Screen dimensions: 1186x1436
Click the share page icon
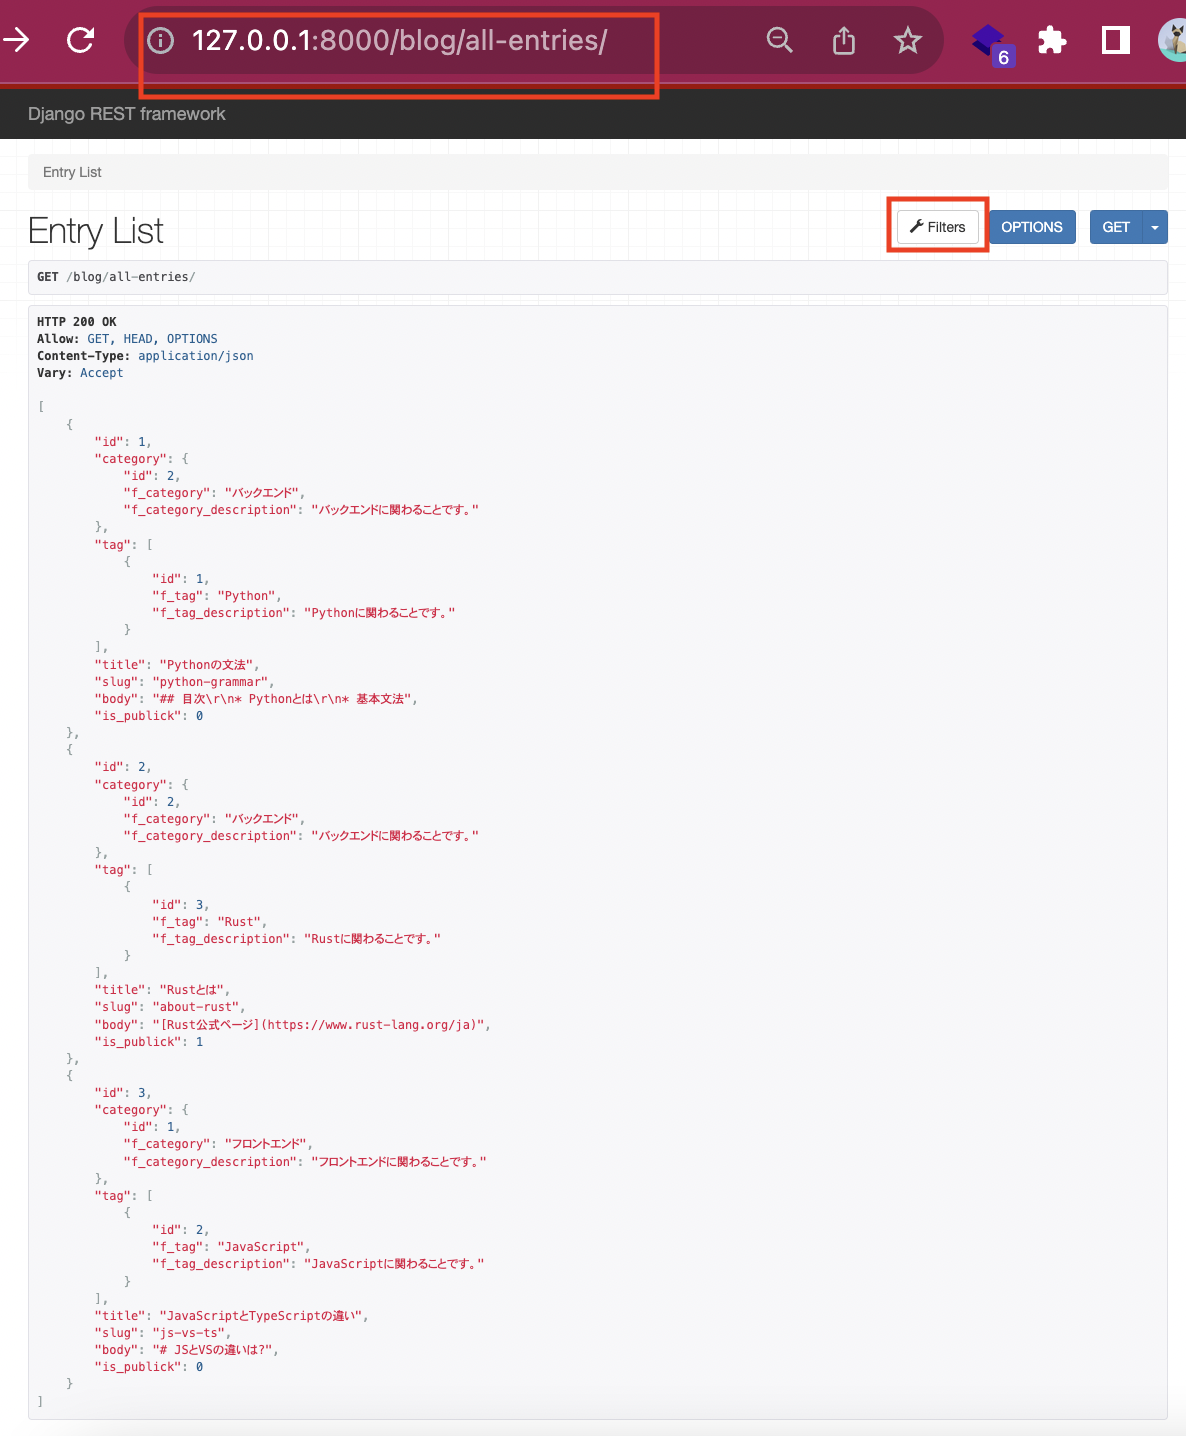pos(844,40)
